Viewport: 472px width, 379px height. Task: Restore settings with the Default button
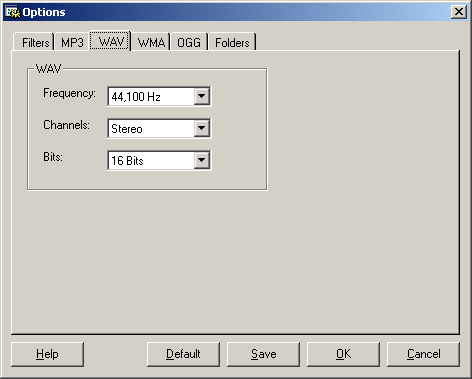click(183, 354)
